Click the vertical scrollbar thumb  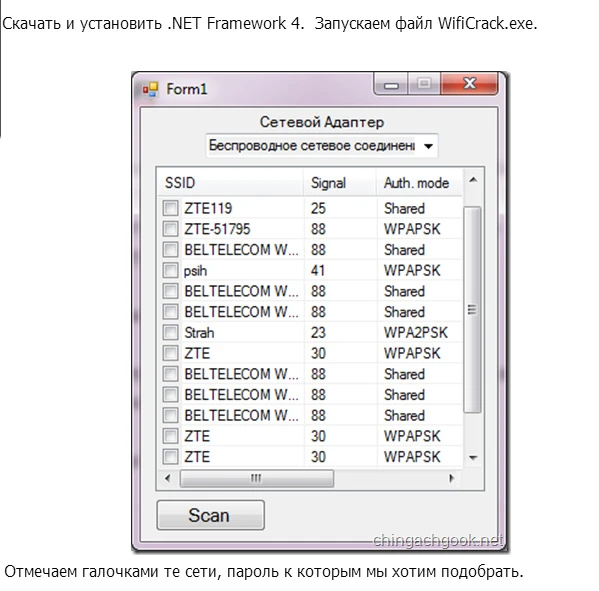coord(472,309)
